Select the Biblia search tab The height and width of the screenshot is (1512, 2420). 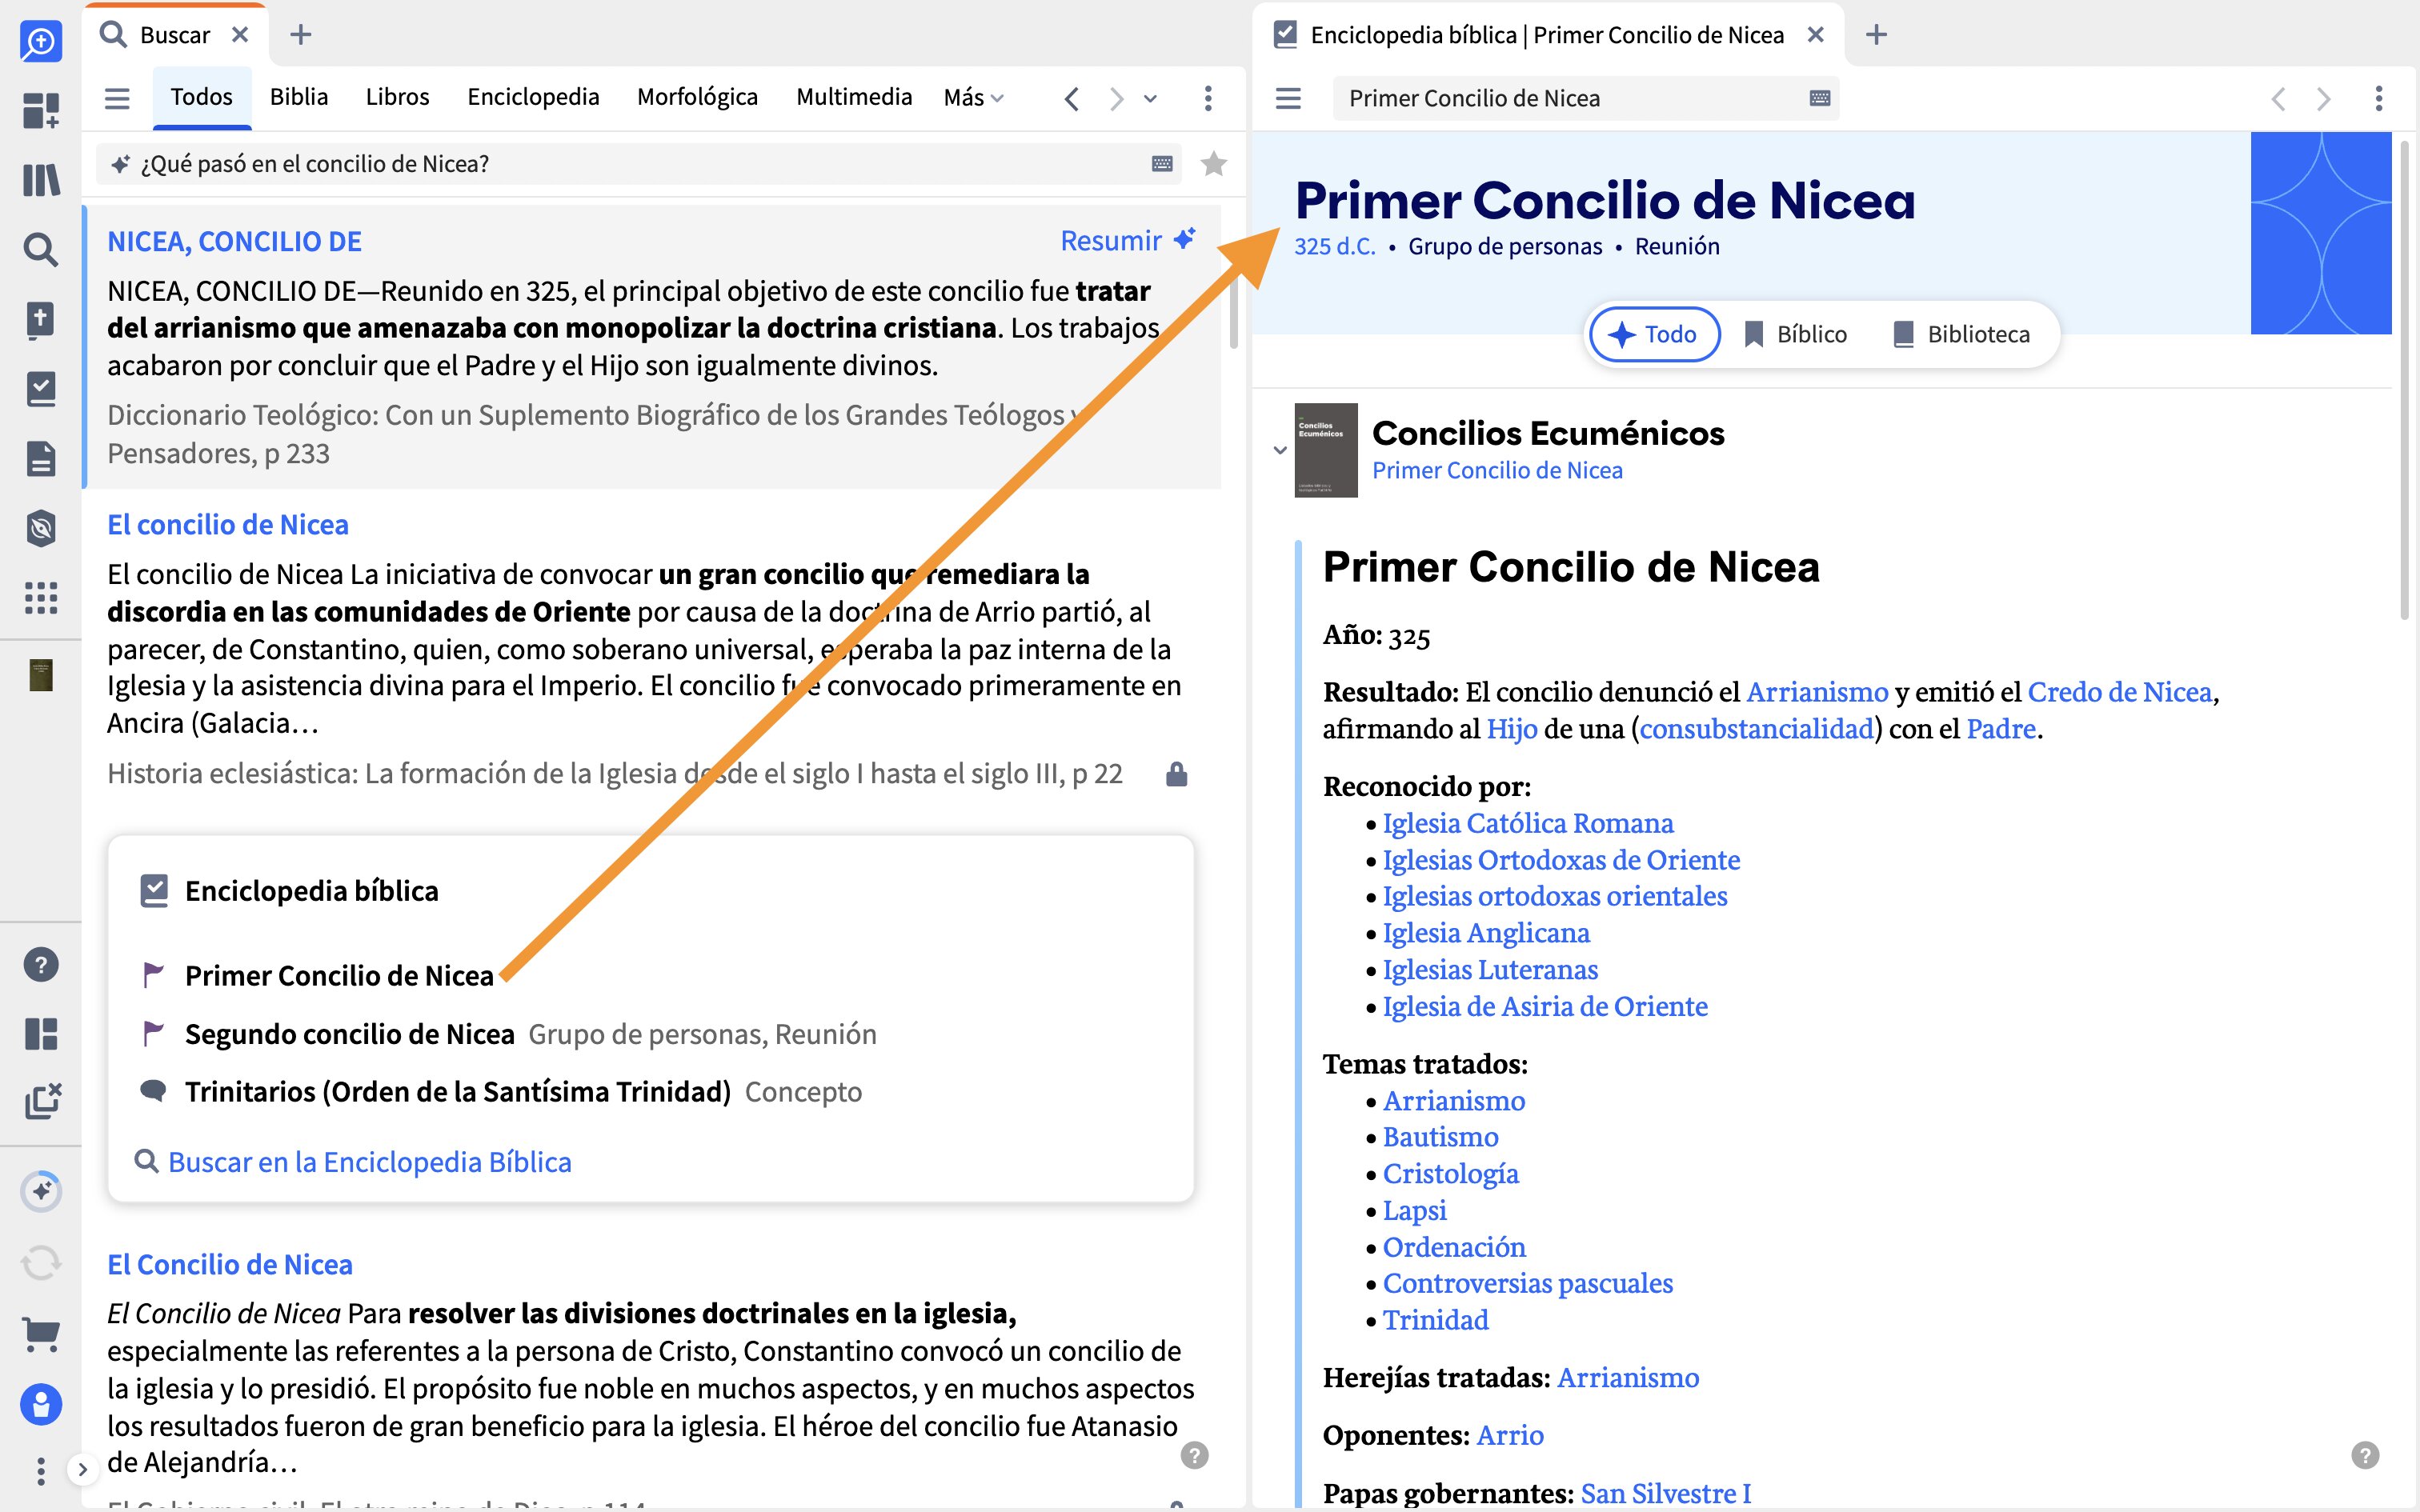(299, 97)
